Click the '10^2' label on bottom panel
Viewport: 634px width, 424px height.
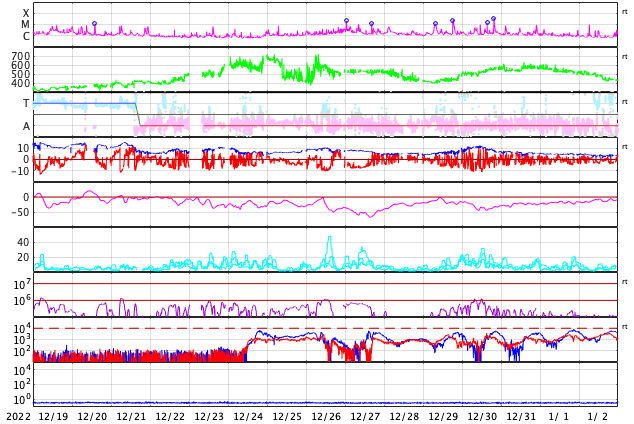pyautogui.click(x=22, y=384)
